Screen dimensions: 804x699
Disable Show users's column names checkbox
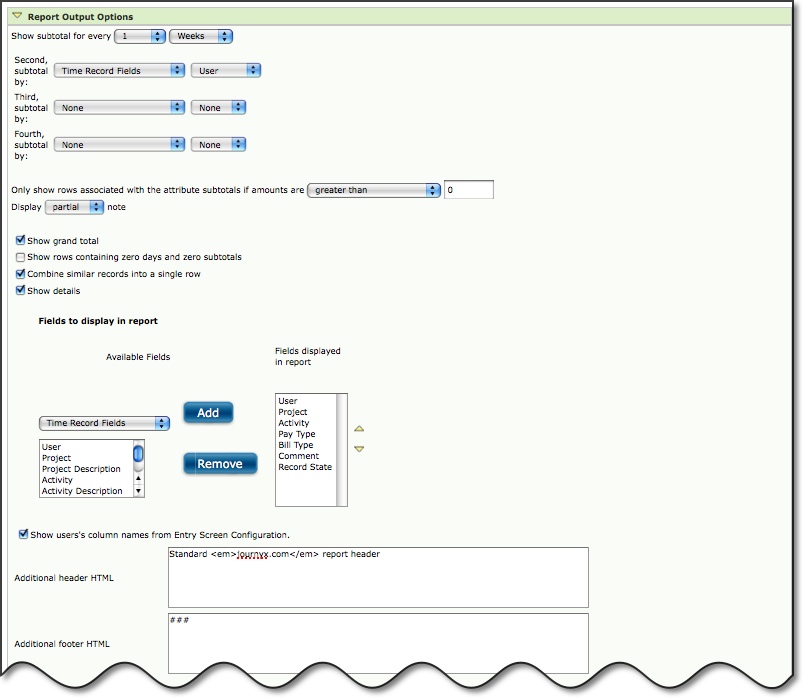23,534
